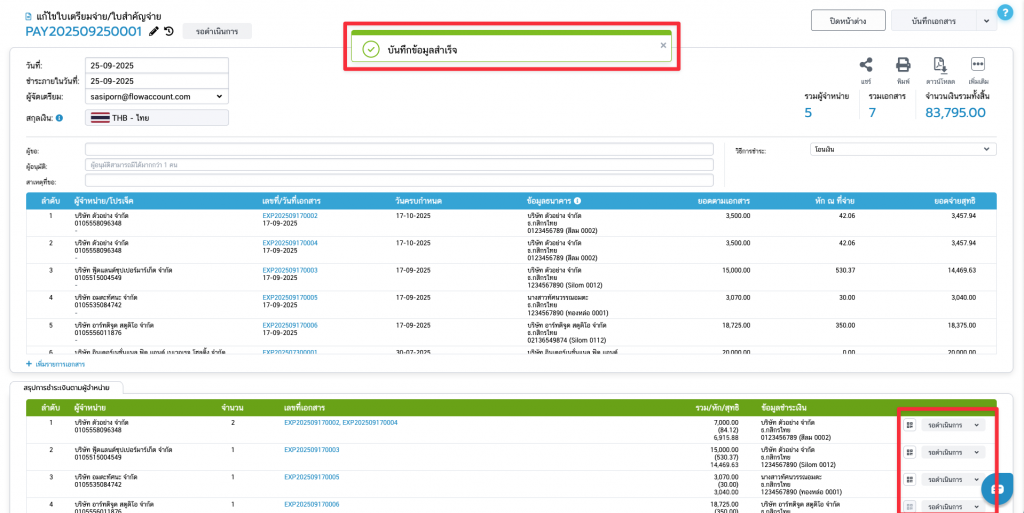Click the pencil edit icon beside PAY202509250001
The width and height of the screenshot is (1024, 513).
point(154,31)
